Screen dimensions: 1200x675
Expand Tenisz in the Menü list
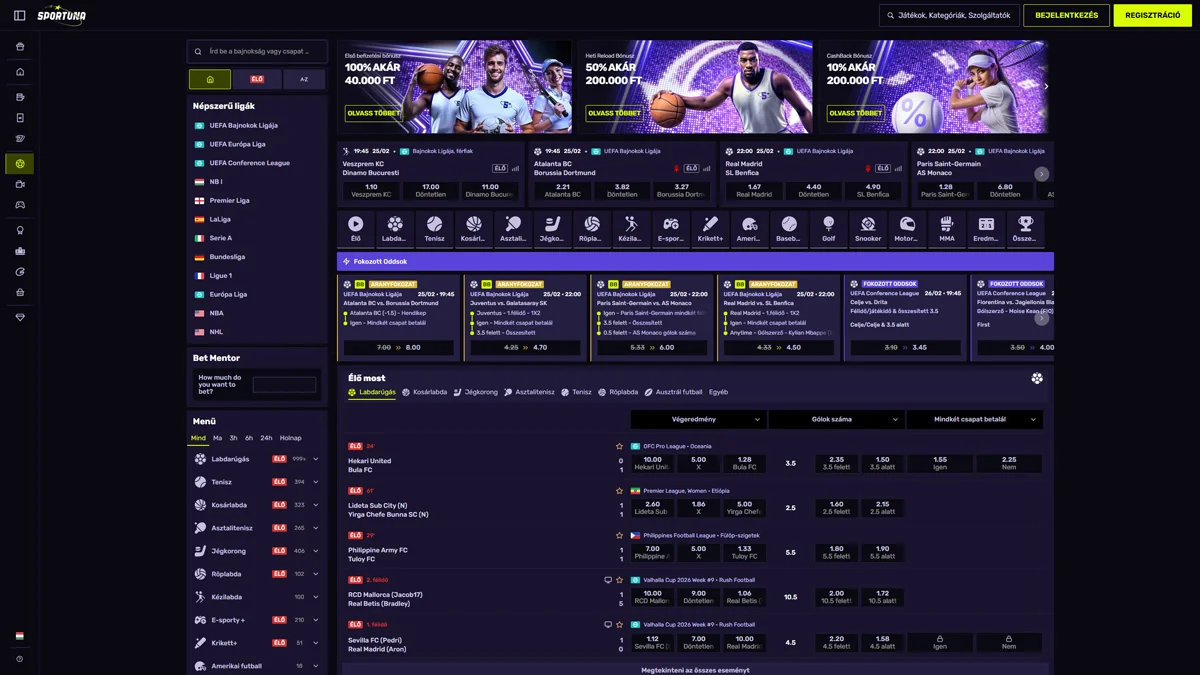(x=316, y=482)
